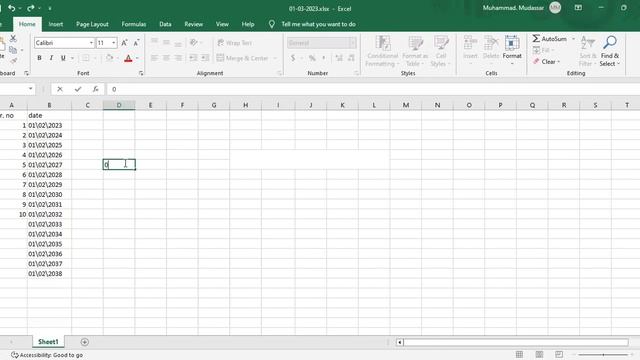Add a new sheet with plus button

coord(84,342)
